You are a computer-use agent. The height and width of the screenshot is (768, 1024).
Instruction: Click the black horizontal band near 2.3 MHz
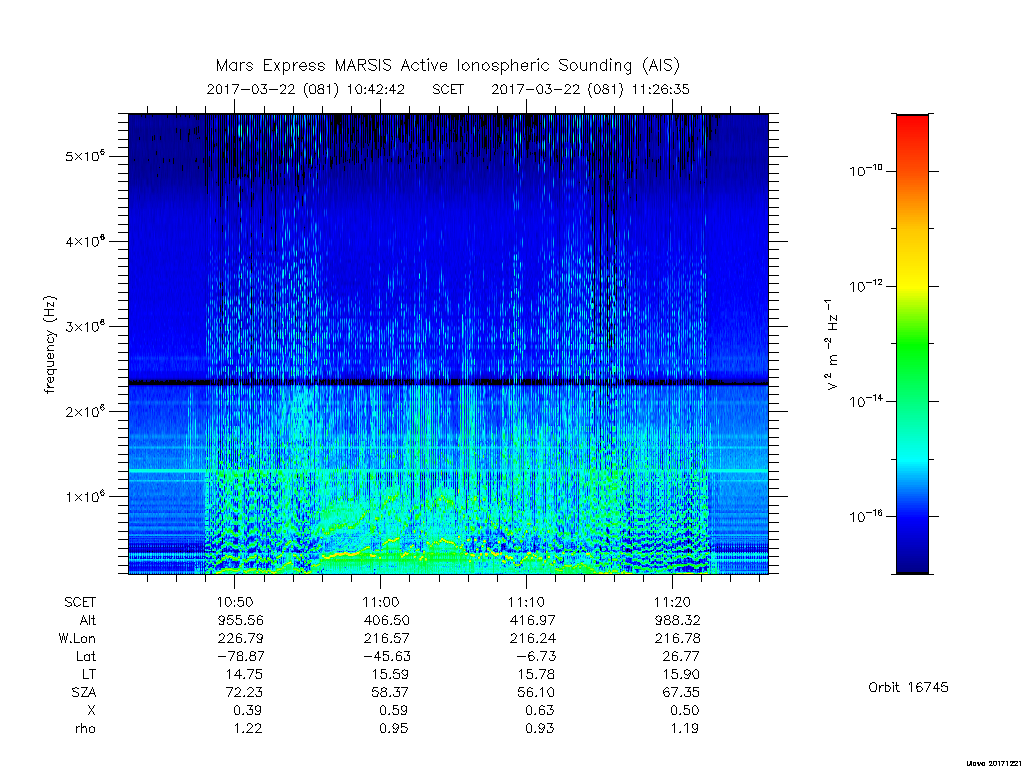click(448, 383)
